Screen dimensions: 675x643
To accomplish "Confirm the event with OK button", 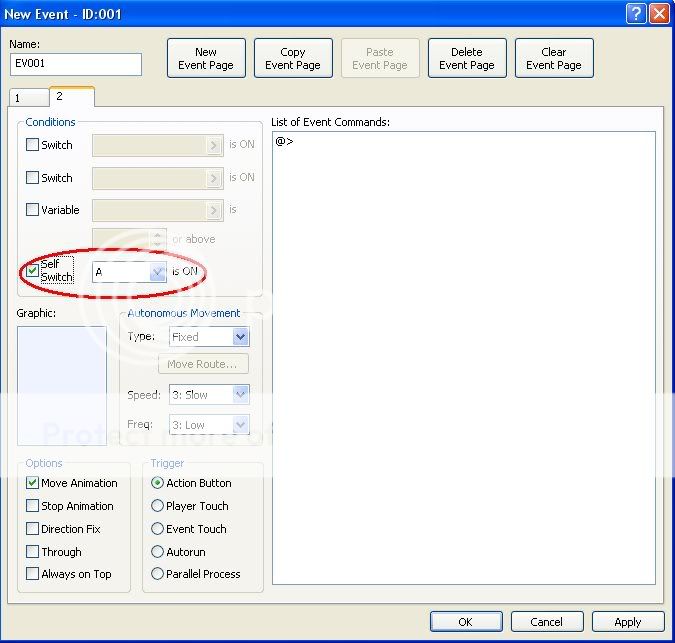I will (466, 622).
